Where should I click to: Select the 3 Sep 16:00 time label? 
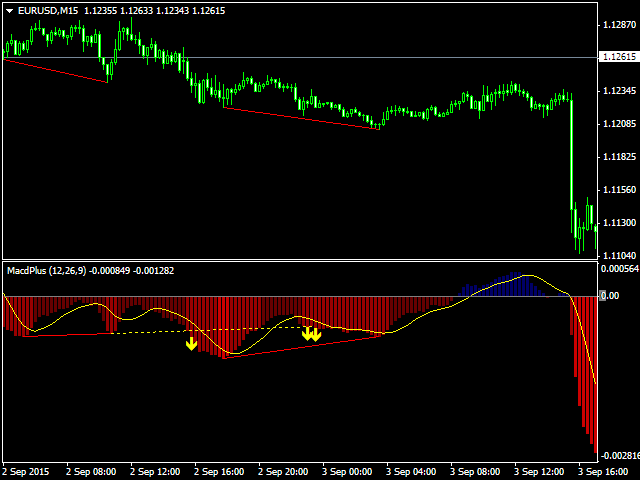tap(603, 472)
